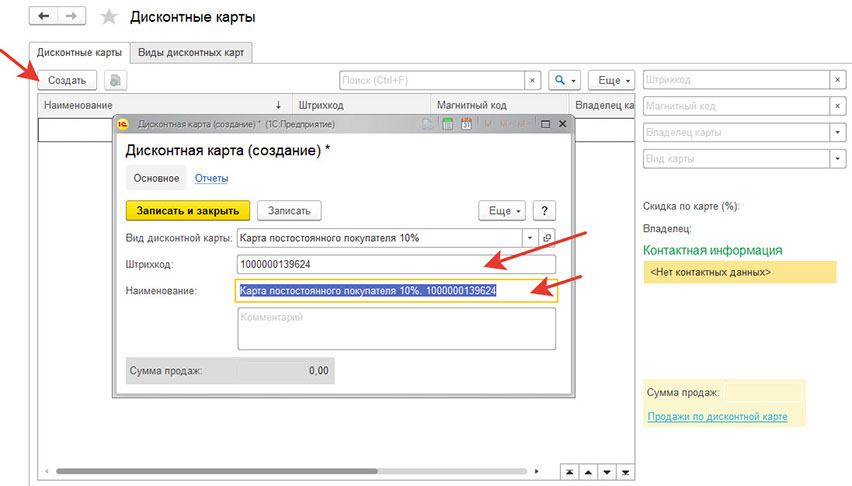Click the copy icon next to Создать

coord(115,80)
